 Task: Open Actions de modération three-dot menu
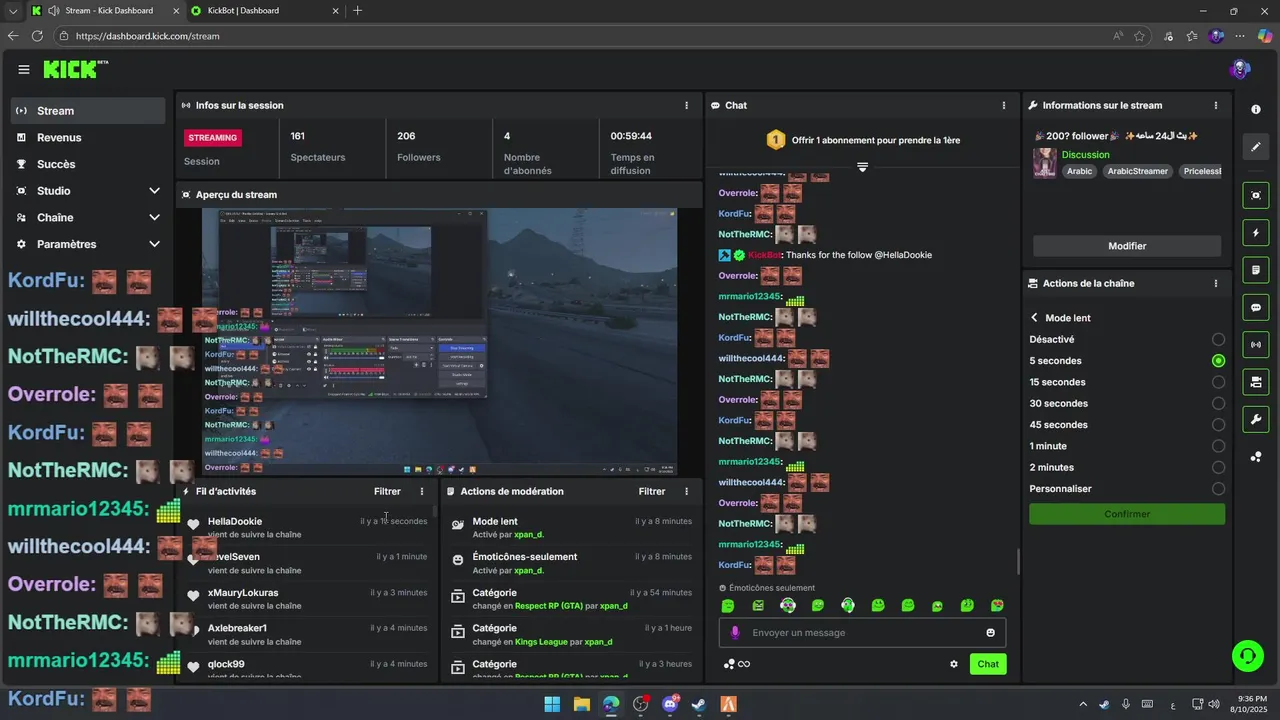(x=686, y=491)
